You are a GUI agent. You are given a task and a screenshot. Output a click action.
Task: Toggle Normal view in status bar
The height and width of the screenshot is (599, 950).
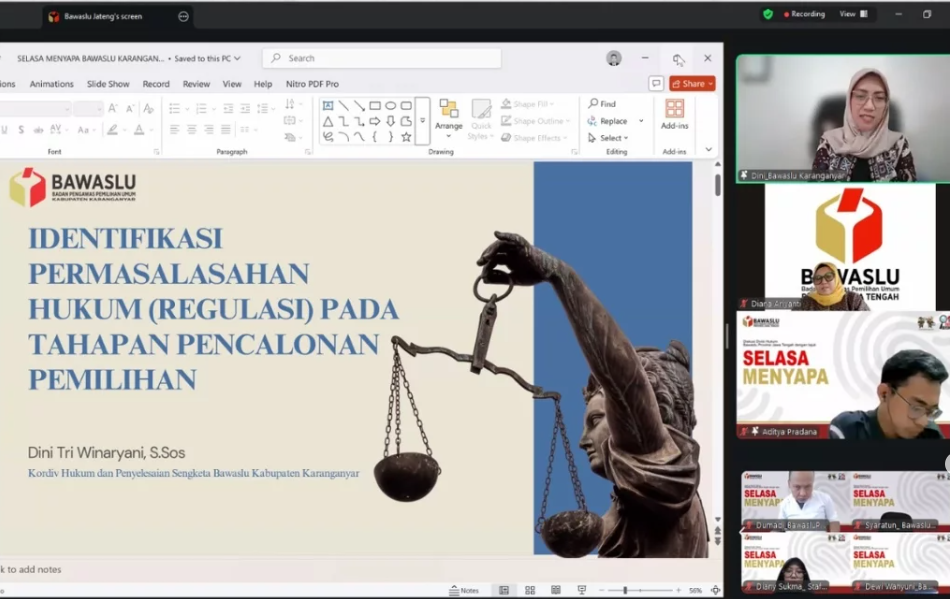pyautogui.click(x=504, y=590)
